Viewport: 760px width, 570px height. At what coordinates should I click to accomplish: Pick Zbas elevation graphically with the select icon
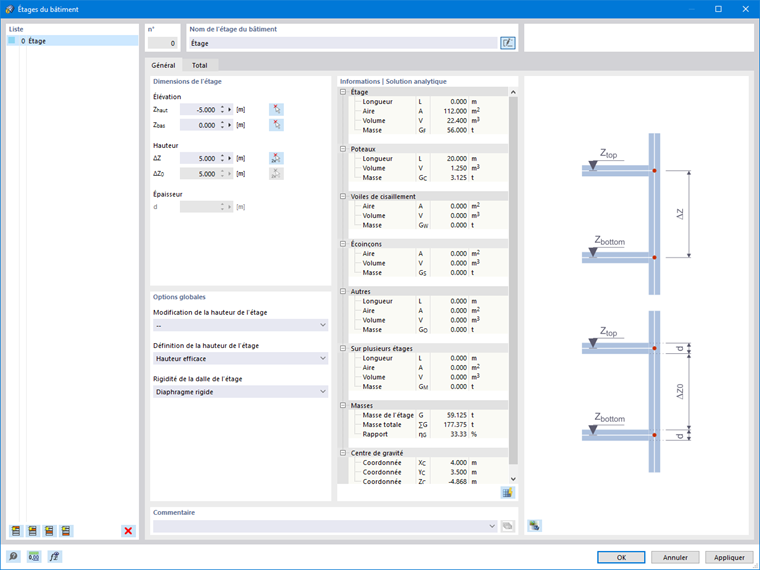coord(276,125)
